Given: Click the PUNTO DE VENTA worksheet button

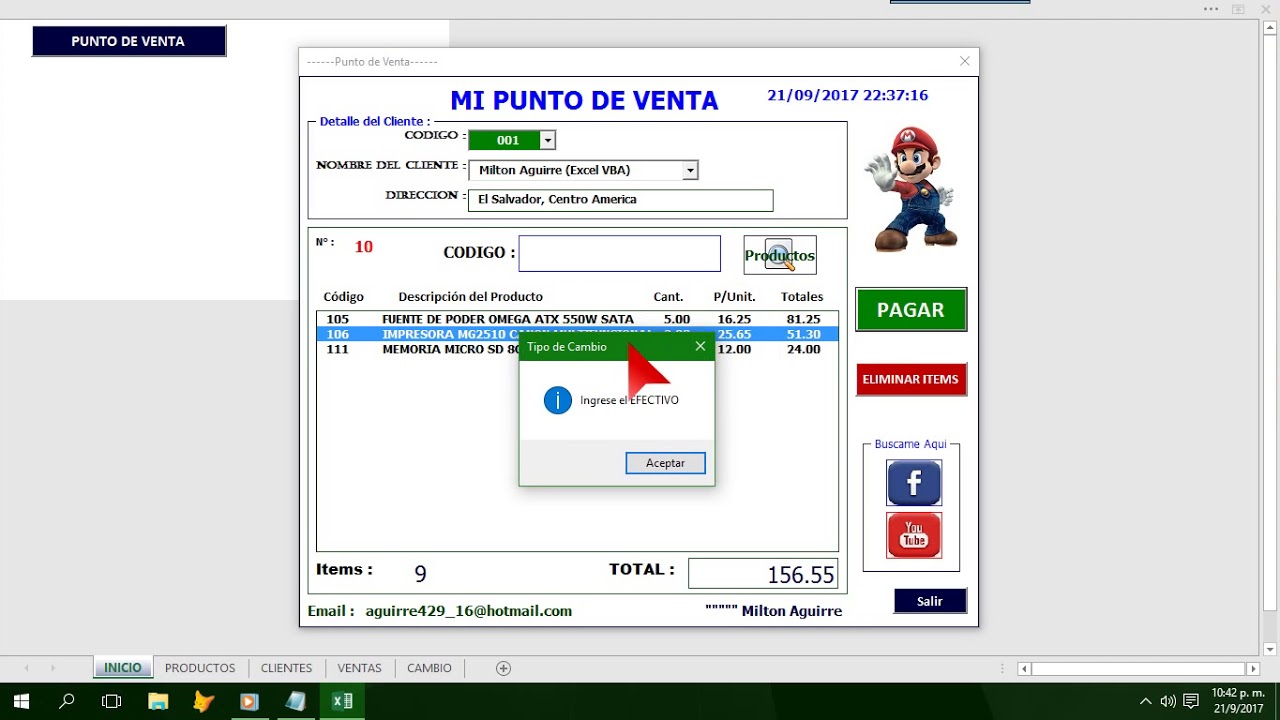Looking at the screenshot, I should 128,41.
